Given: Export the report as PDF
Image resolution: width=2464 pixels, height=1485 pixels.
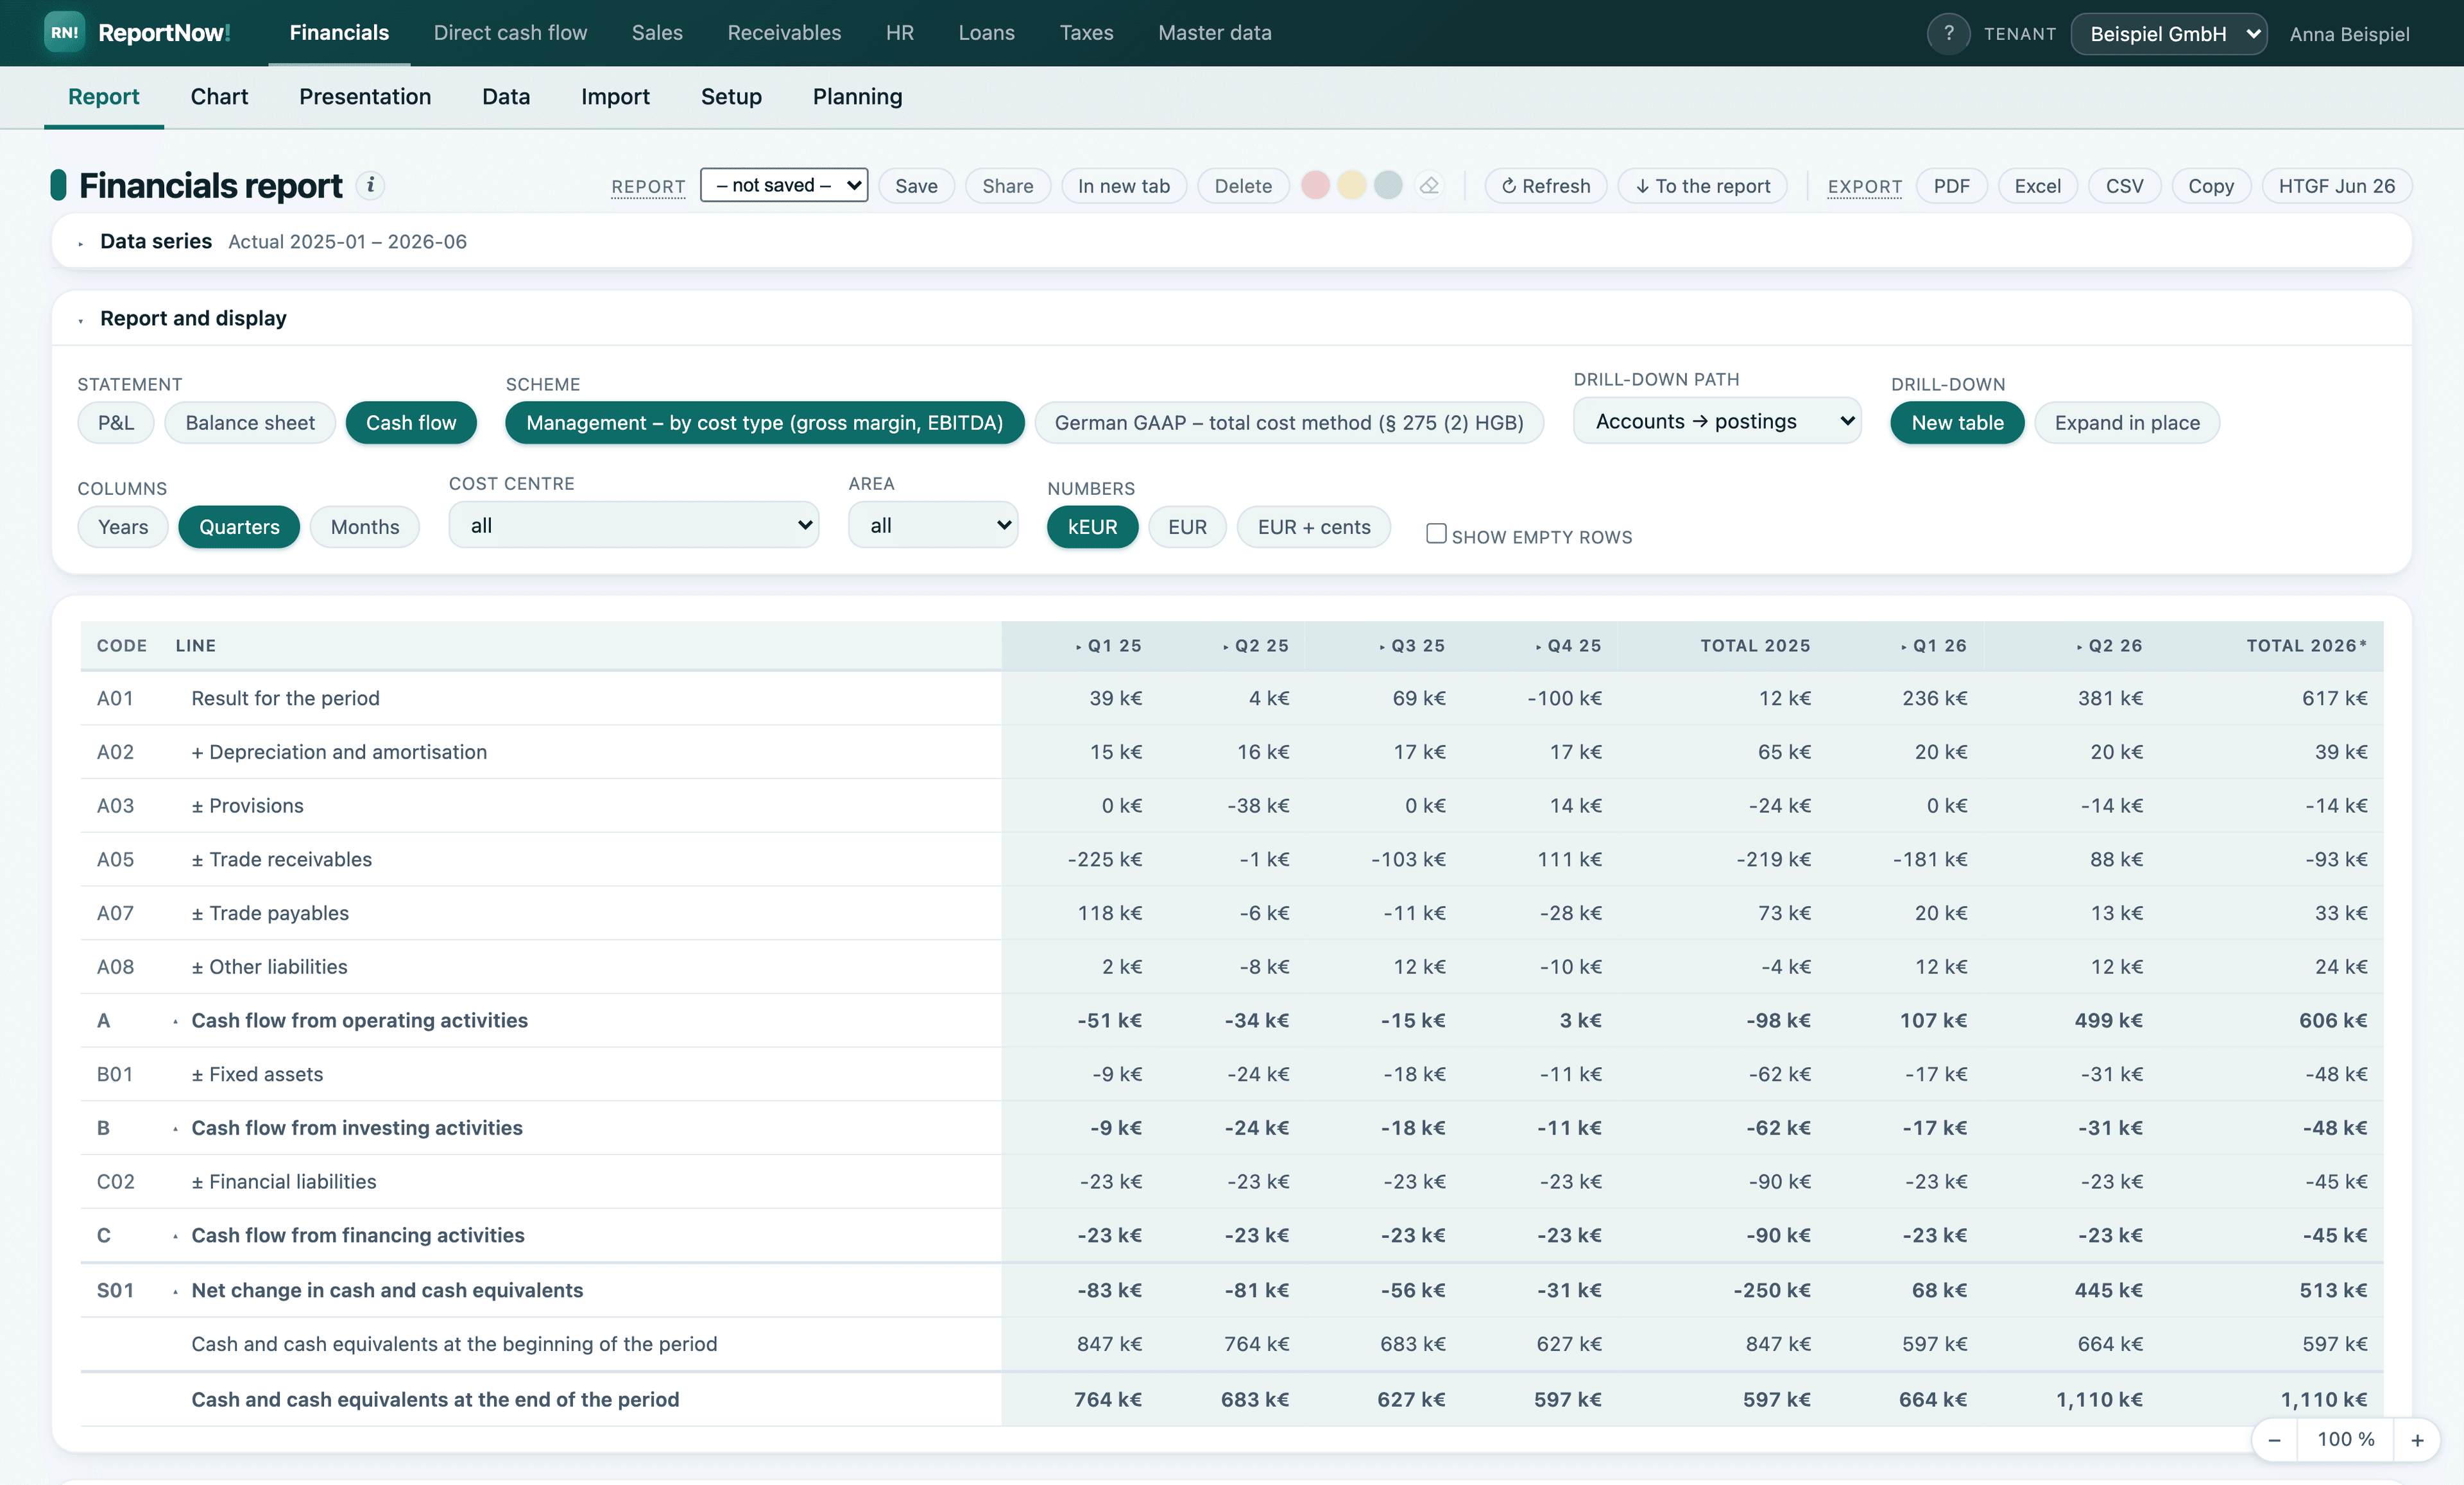Looking at the screenshot, I should 1951,186.
